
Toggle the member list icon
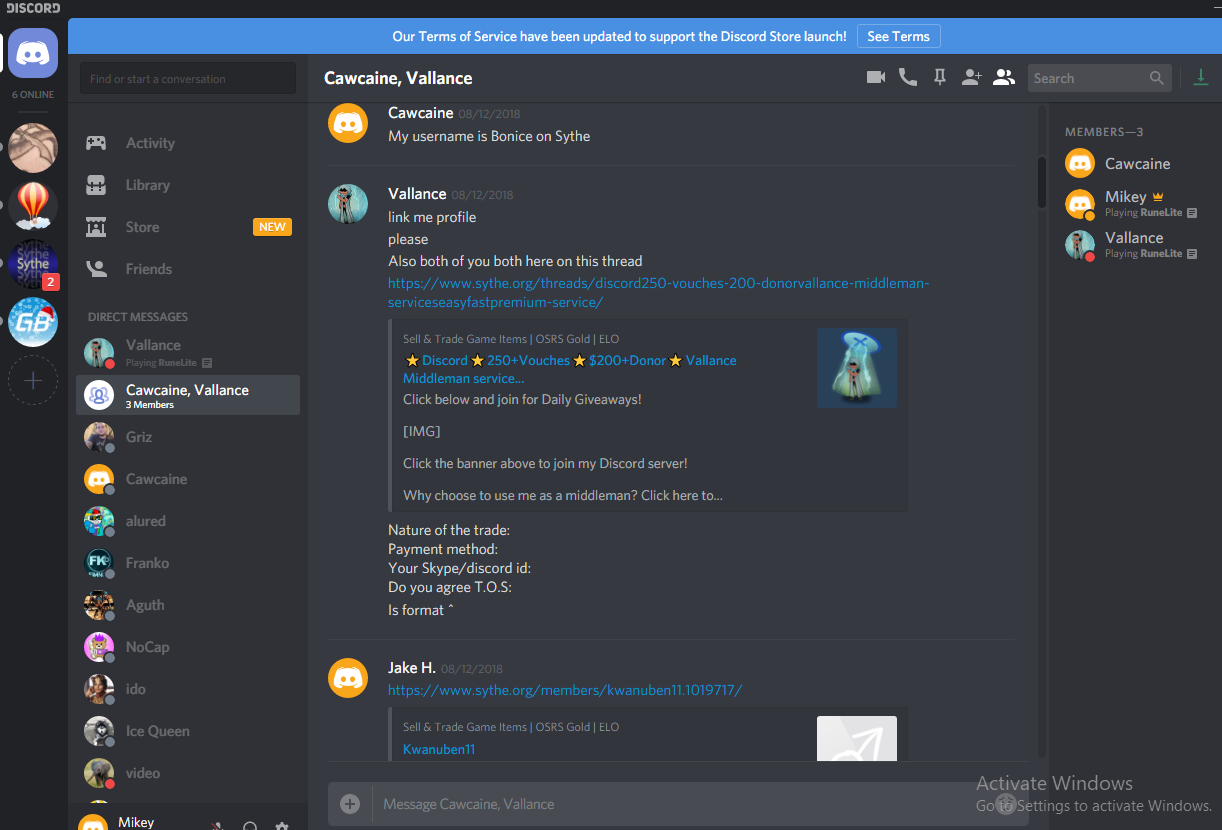1004,77
